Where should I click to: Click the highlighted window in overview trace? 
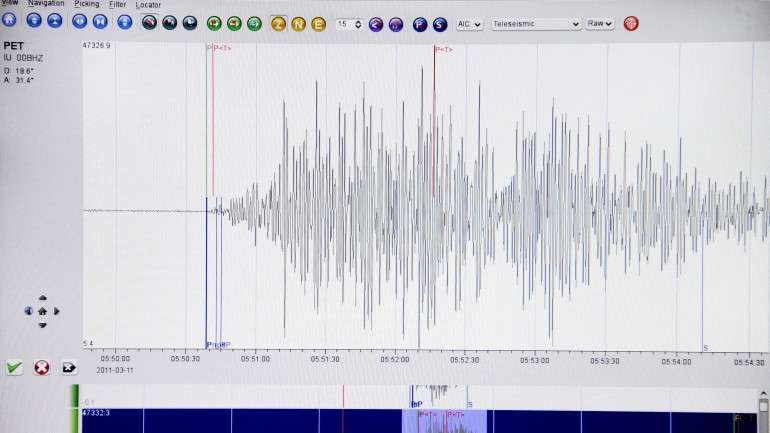[444, 421]
